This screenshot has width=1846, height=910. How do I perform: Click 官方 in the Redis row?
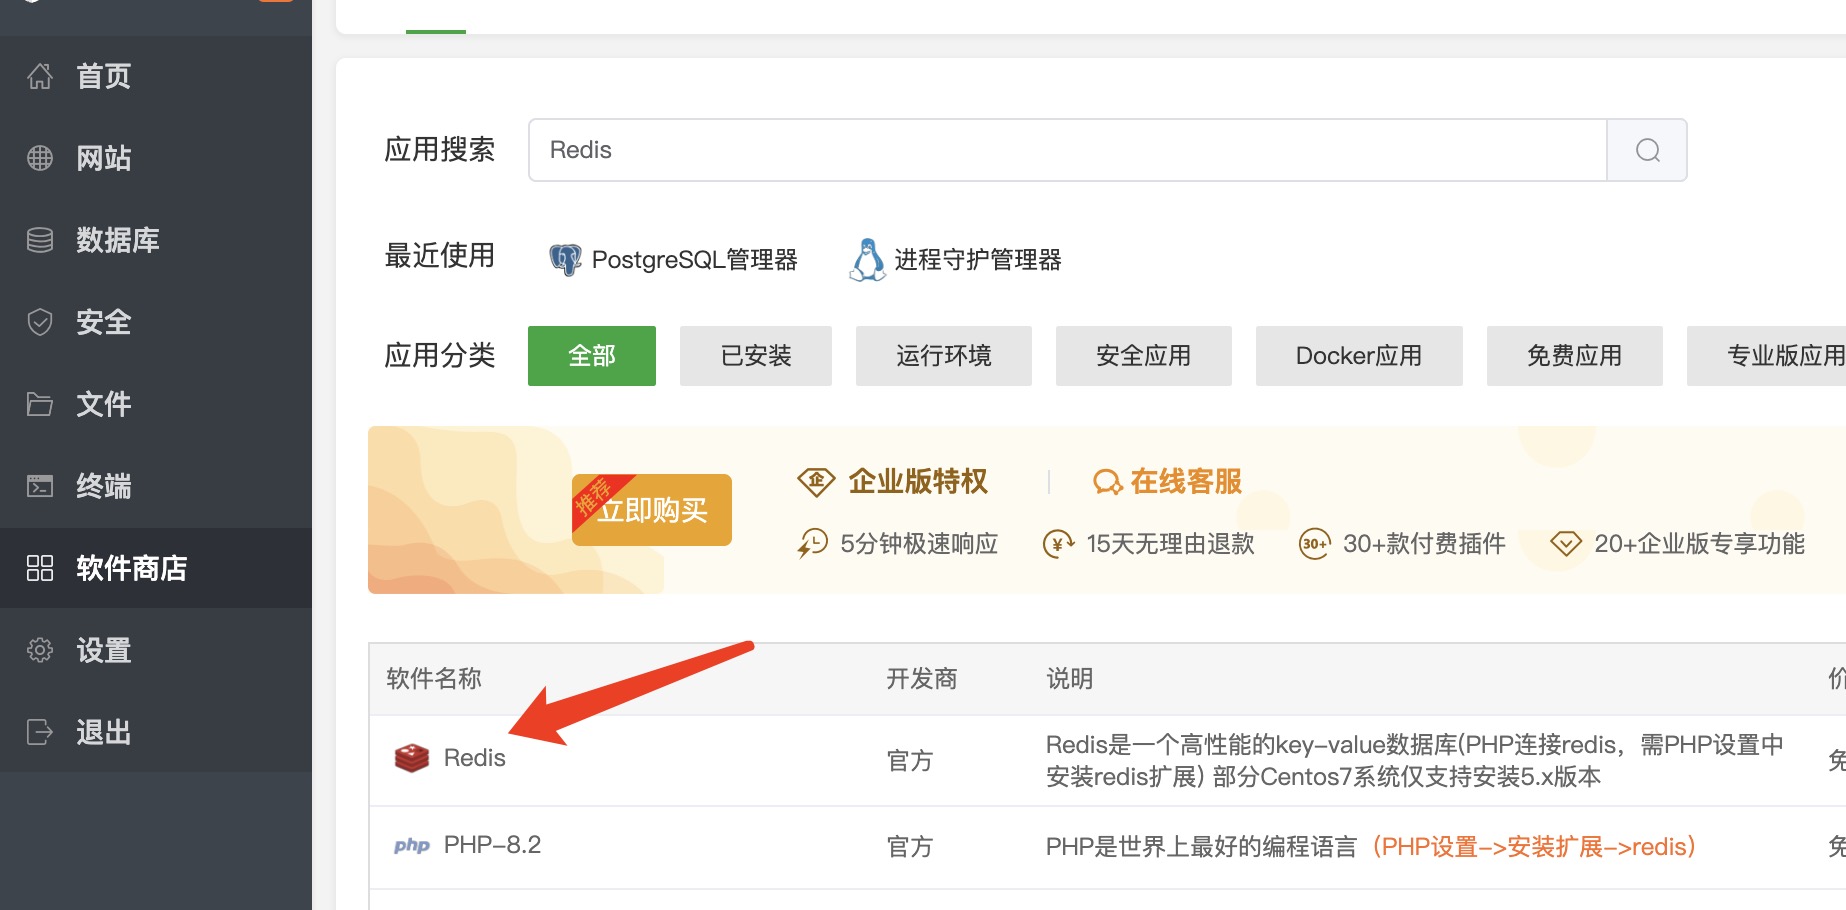click(x=910, y=761)
